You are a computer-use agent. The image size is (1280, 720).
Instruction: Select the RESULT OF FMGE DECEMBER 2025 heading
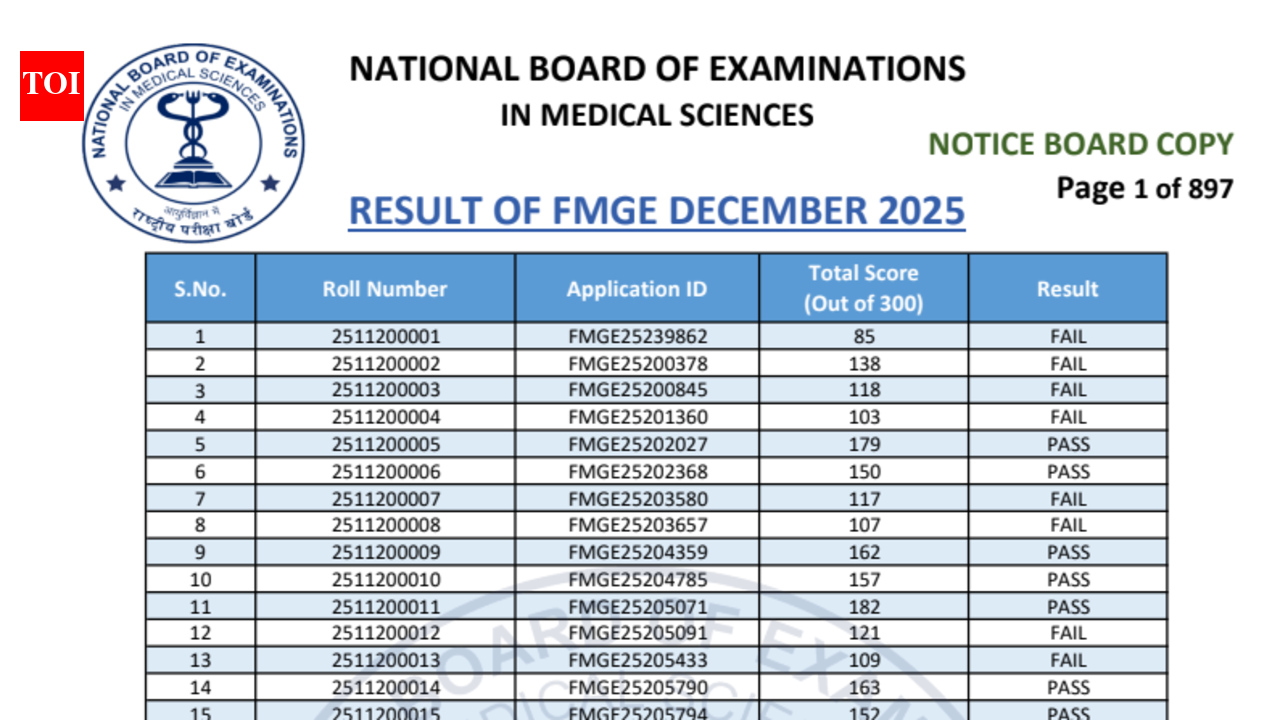coord(657,211)
